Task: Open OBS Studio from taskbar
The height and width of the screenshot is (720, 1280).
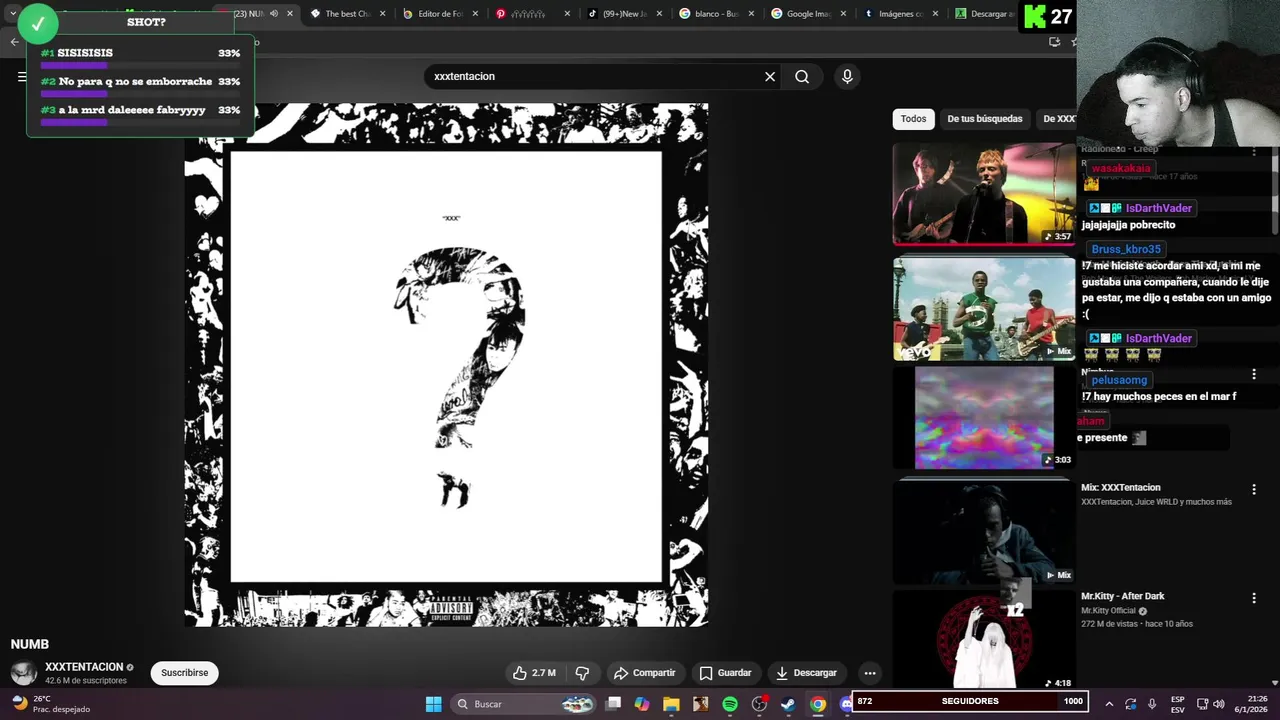Action: (759, 704)
